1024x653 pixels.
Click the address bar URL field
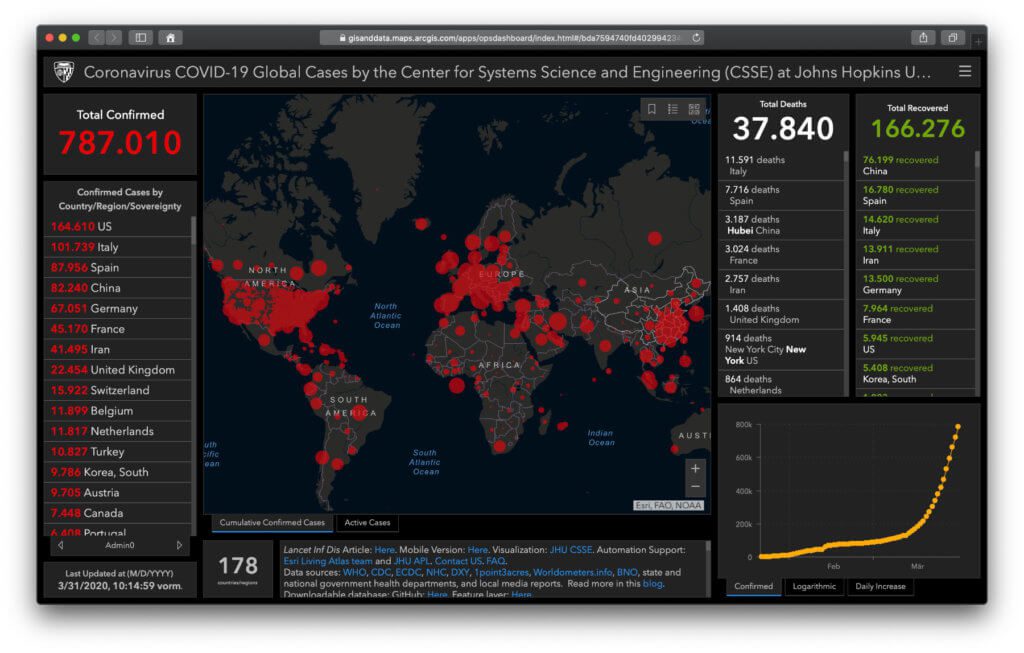click(x=511, y=38)
